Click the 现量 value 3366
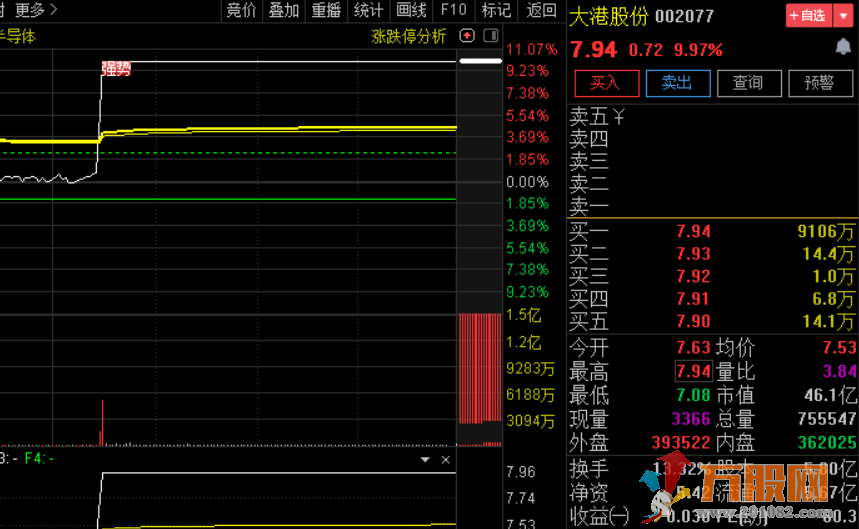 pos(691,419)
